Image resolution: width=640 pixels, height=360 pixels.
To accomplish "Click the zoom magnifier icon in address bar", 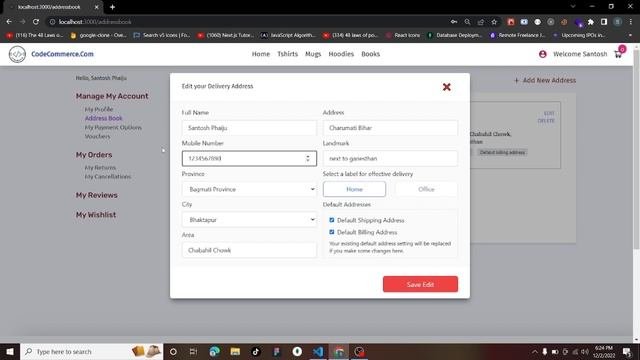I will coord(467,22).
